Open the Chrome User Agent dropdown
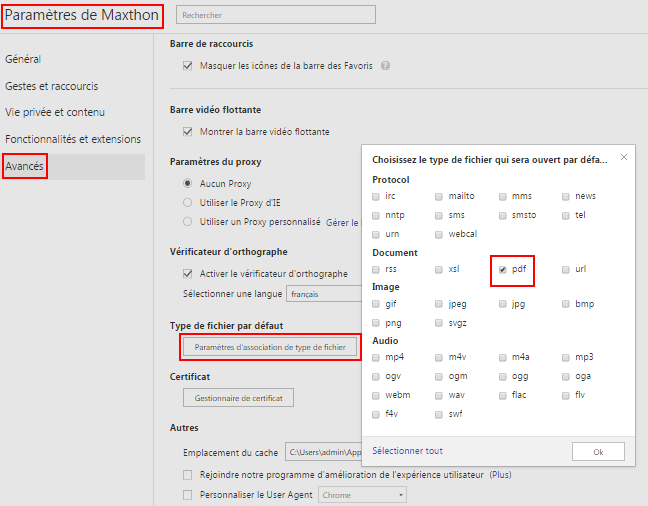This screenshot has width=648, height=506. (x=362, y=495)
